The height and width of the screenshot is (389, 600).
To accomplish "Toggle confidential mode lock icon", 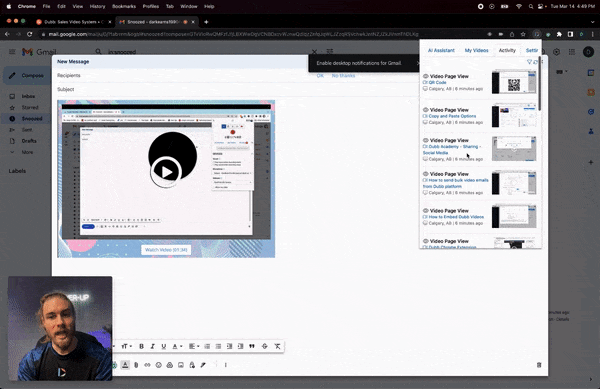I will 192,365.
